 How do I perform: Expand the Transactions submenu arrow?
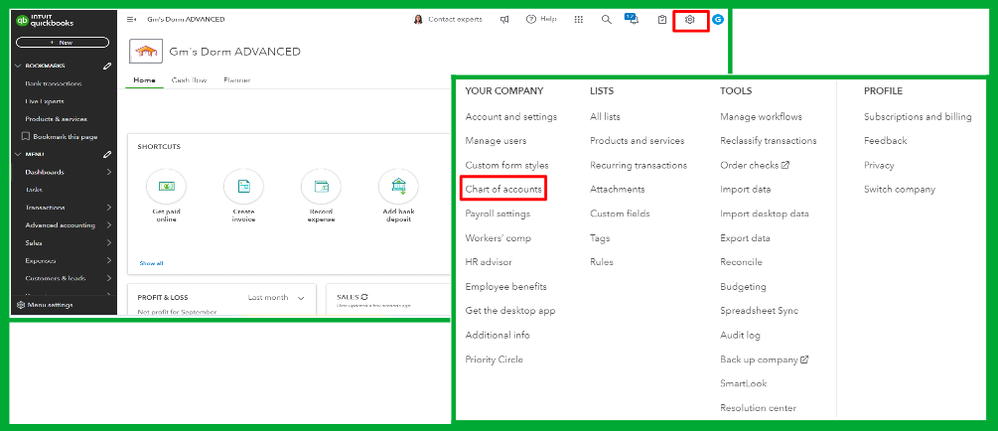[109, 208]
